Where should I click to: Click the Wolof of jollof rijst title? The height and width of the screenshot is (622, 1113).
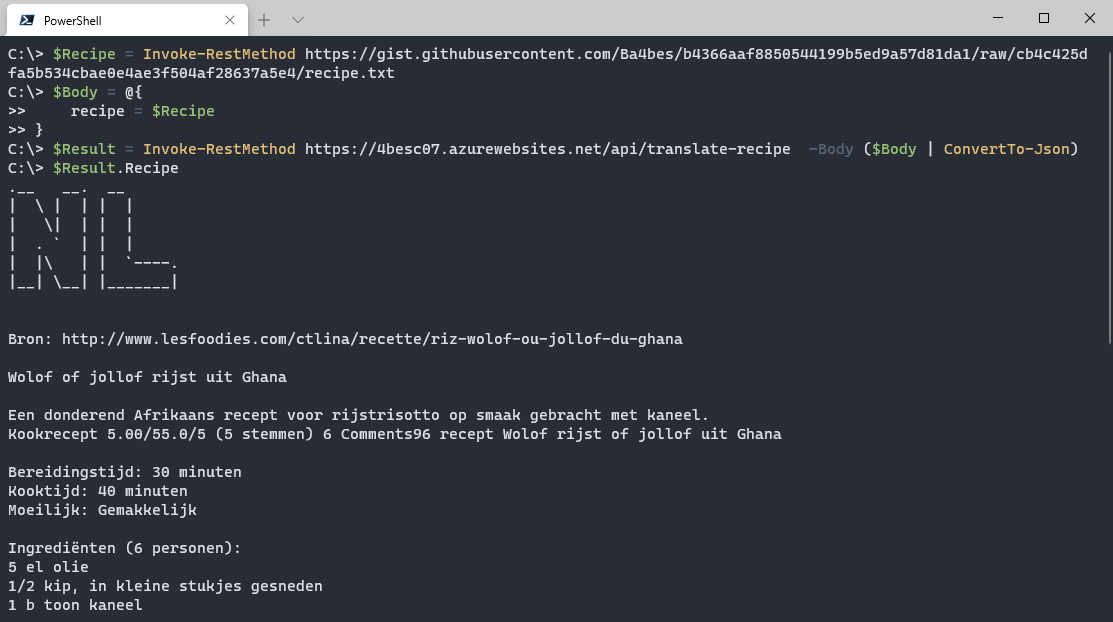147,377
